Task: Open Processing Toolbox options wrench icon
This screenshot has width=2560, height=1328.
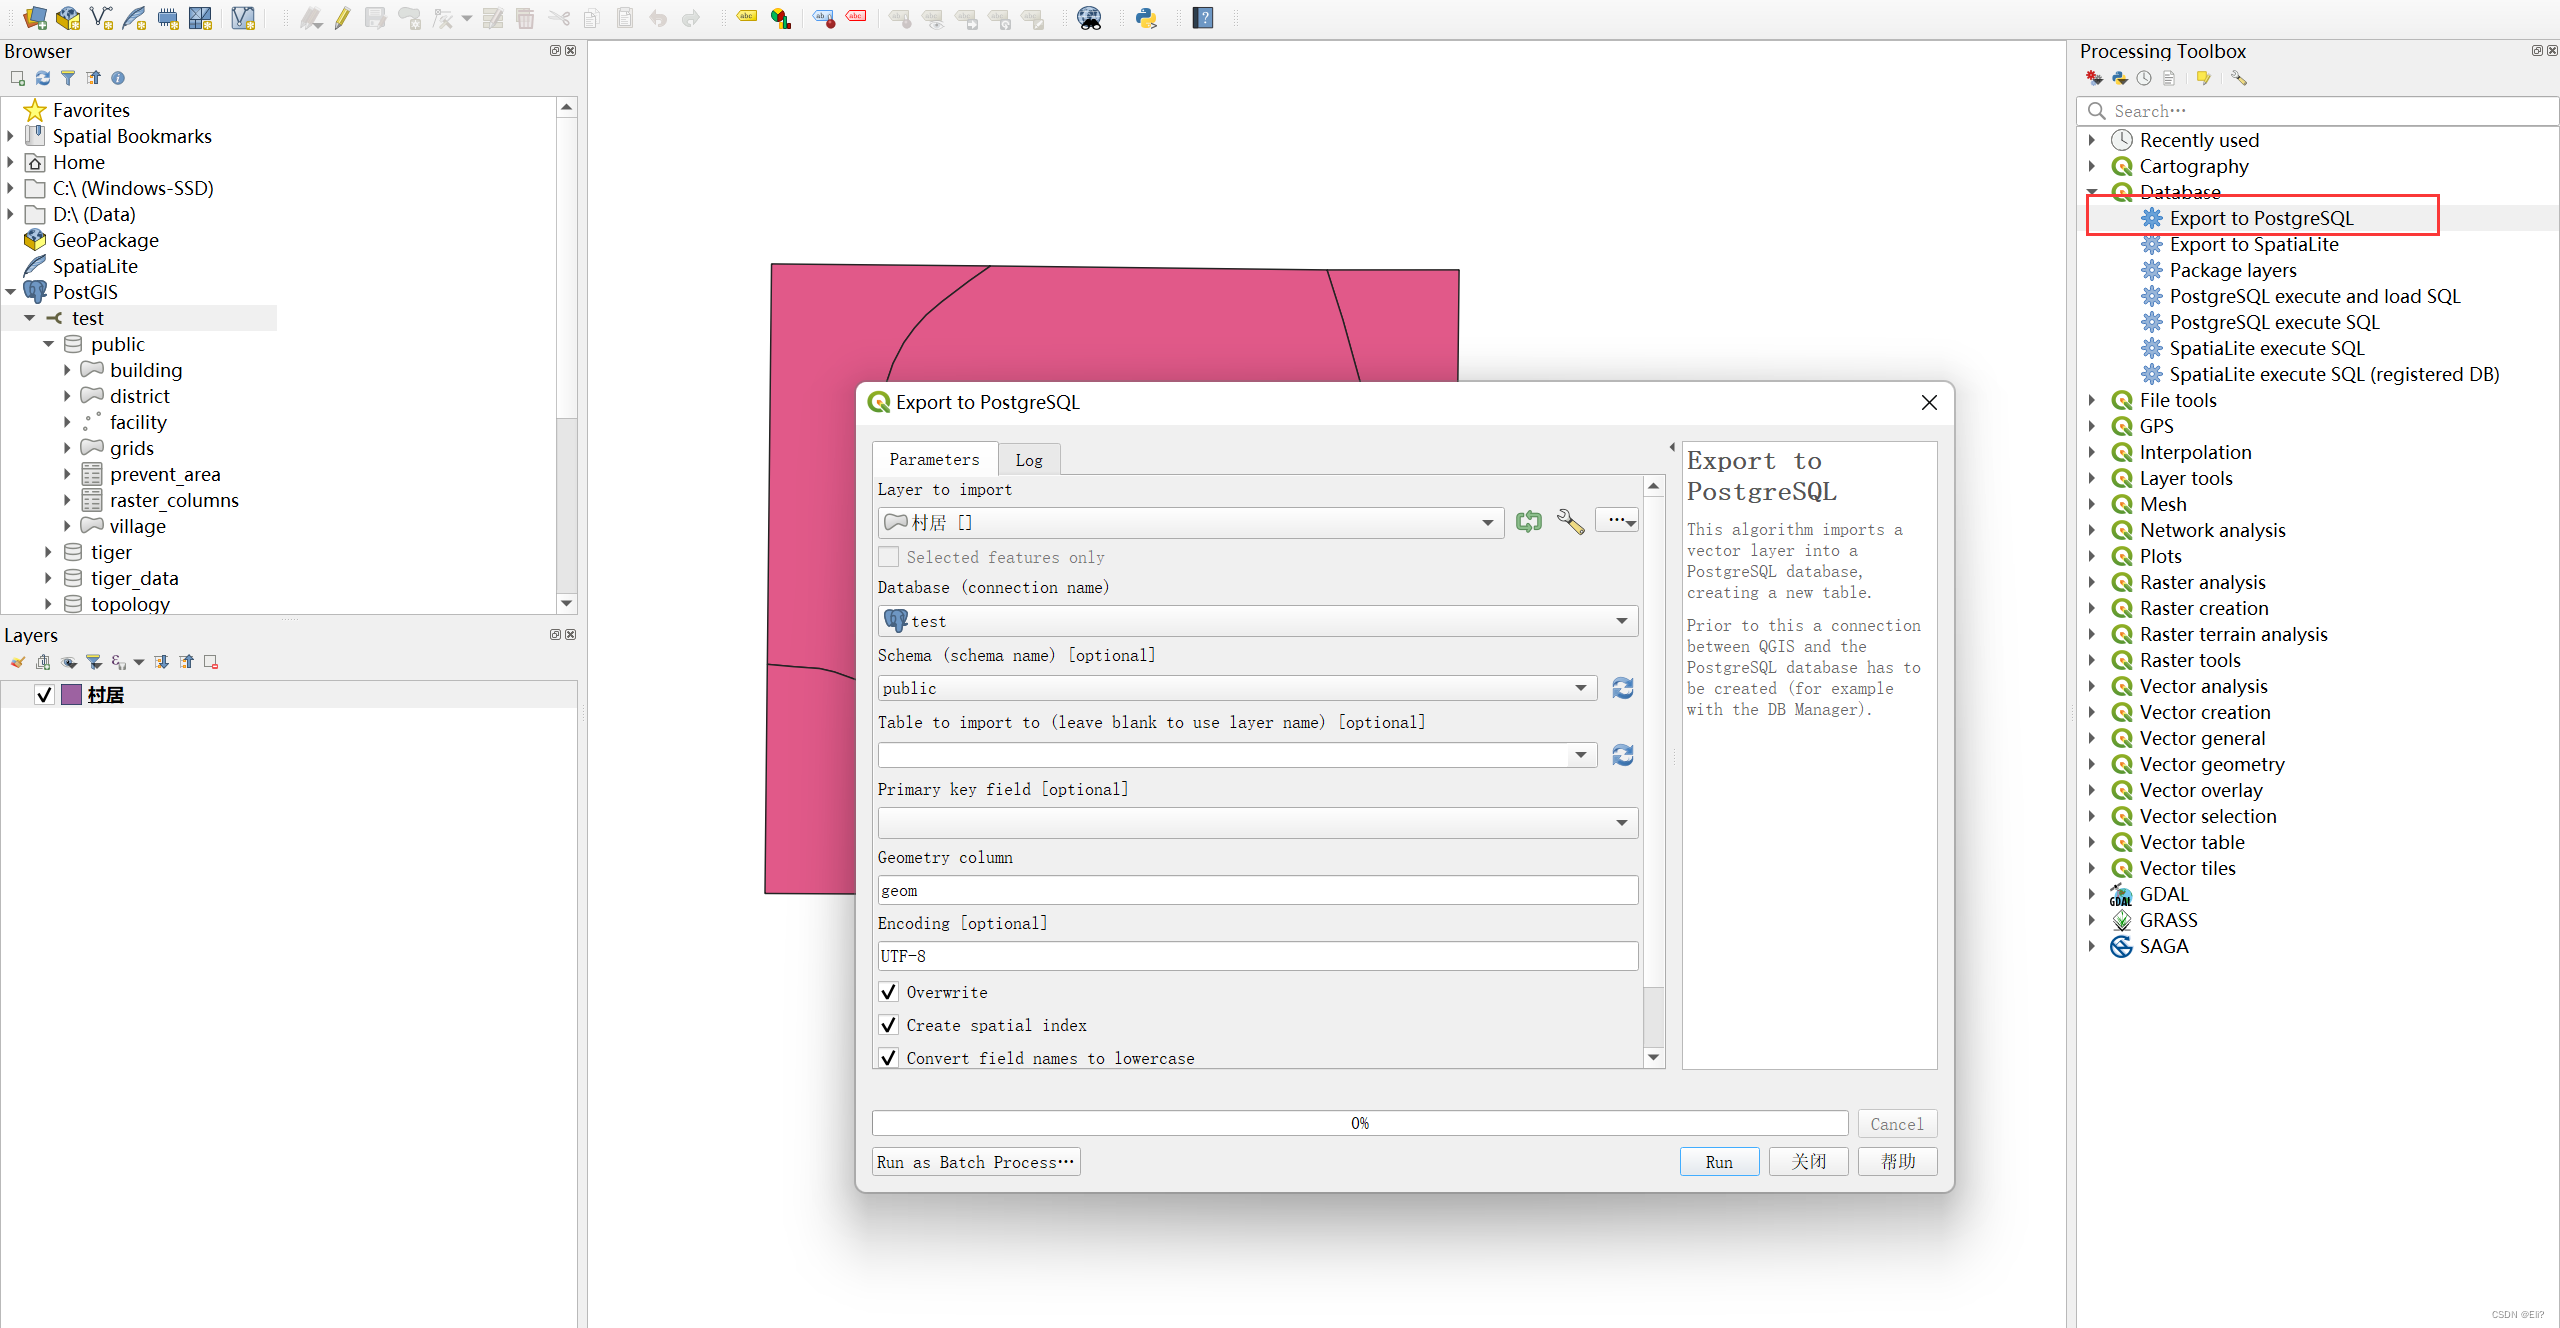Action: click(x=2238, y=78)
